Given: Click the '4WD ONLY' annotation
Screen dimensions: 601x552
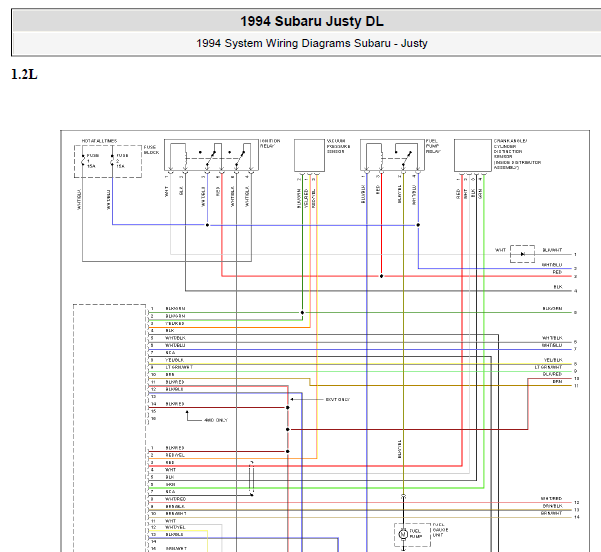Looking at the screenshot, I should pyautogui.click(x=216, y=420).
